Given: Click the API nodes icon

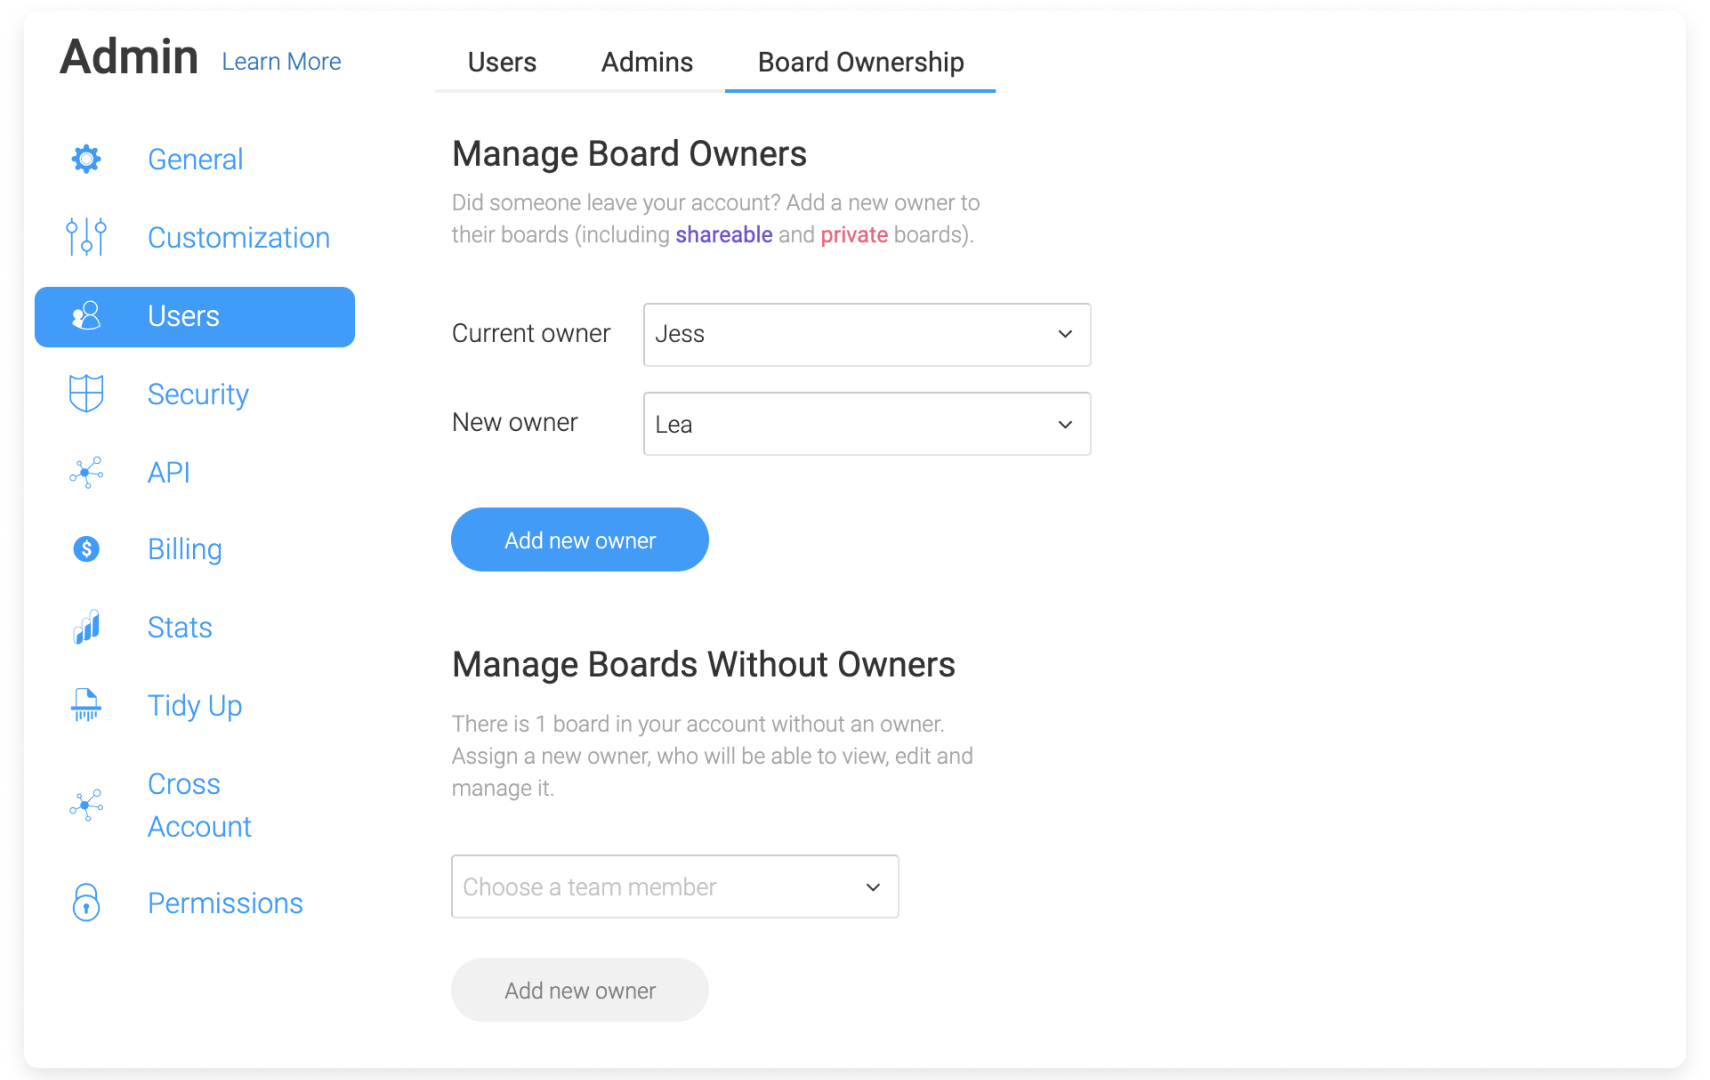Looking at the screenshot, I should [x=86, y=472].
